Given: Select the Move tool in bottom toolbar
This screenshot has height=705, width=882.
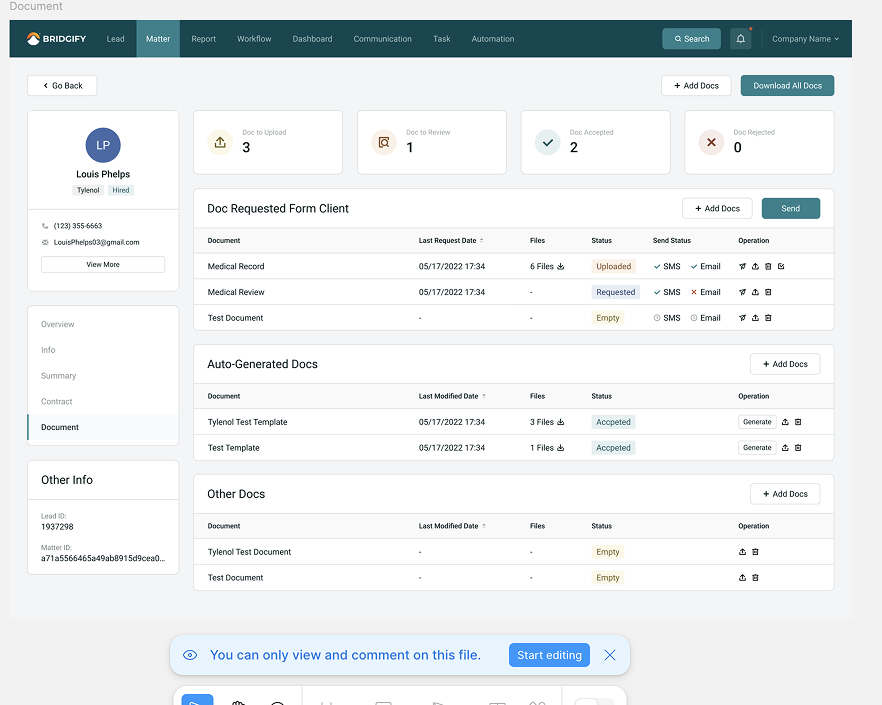Looking at the screenshot, I should click(197, 699).
